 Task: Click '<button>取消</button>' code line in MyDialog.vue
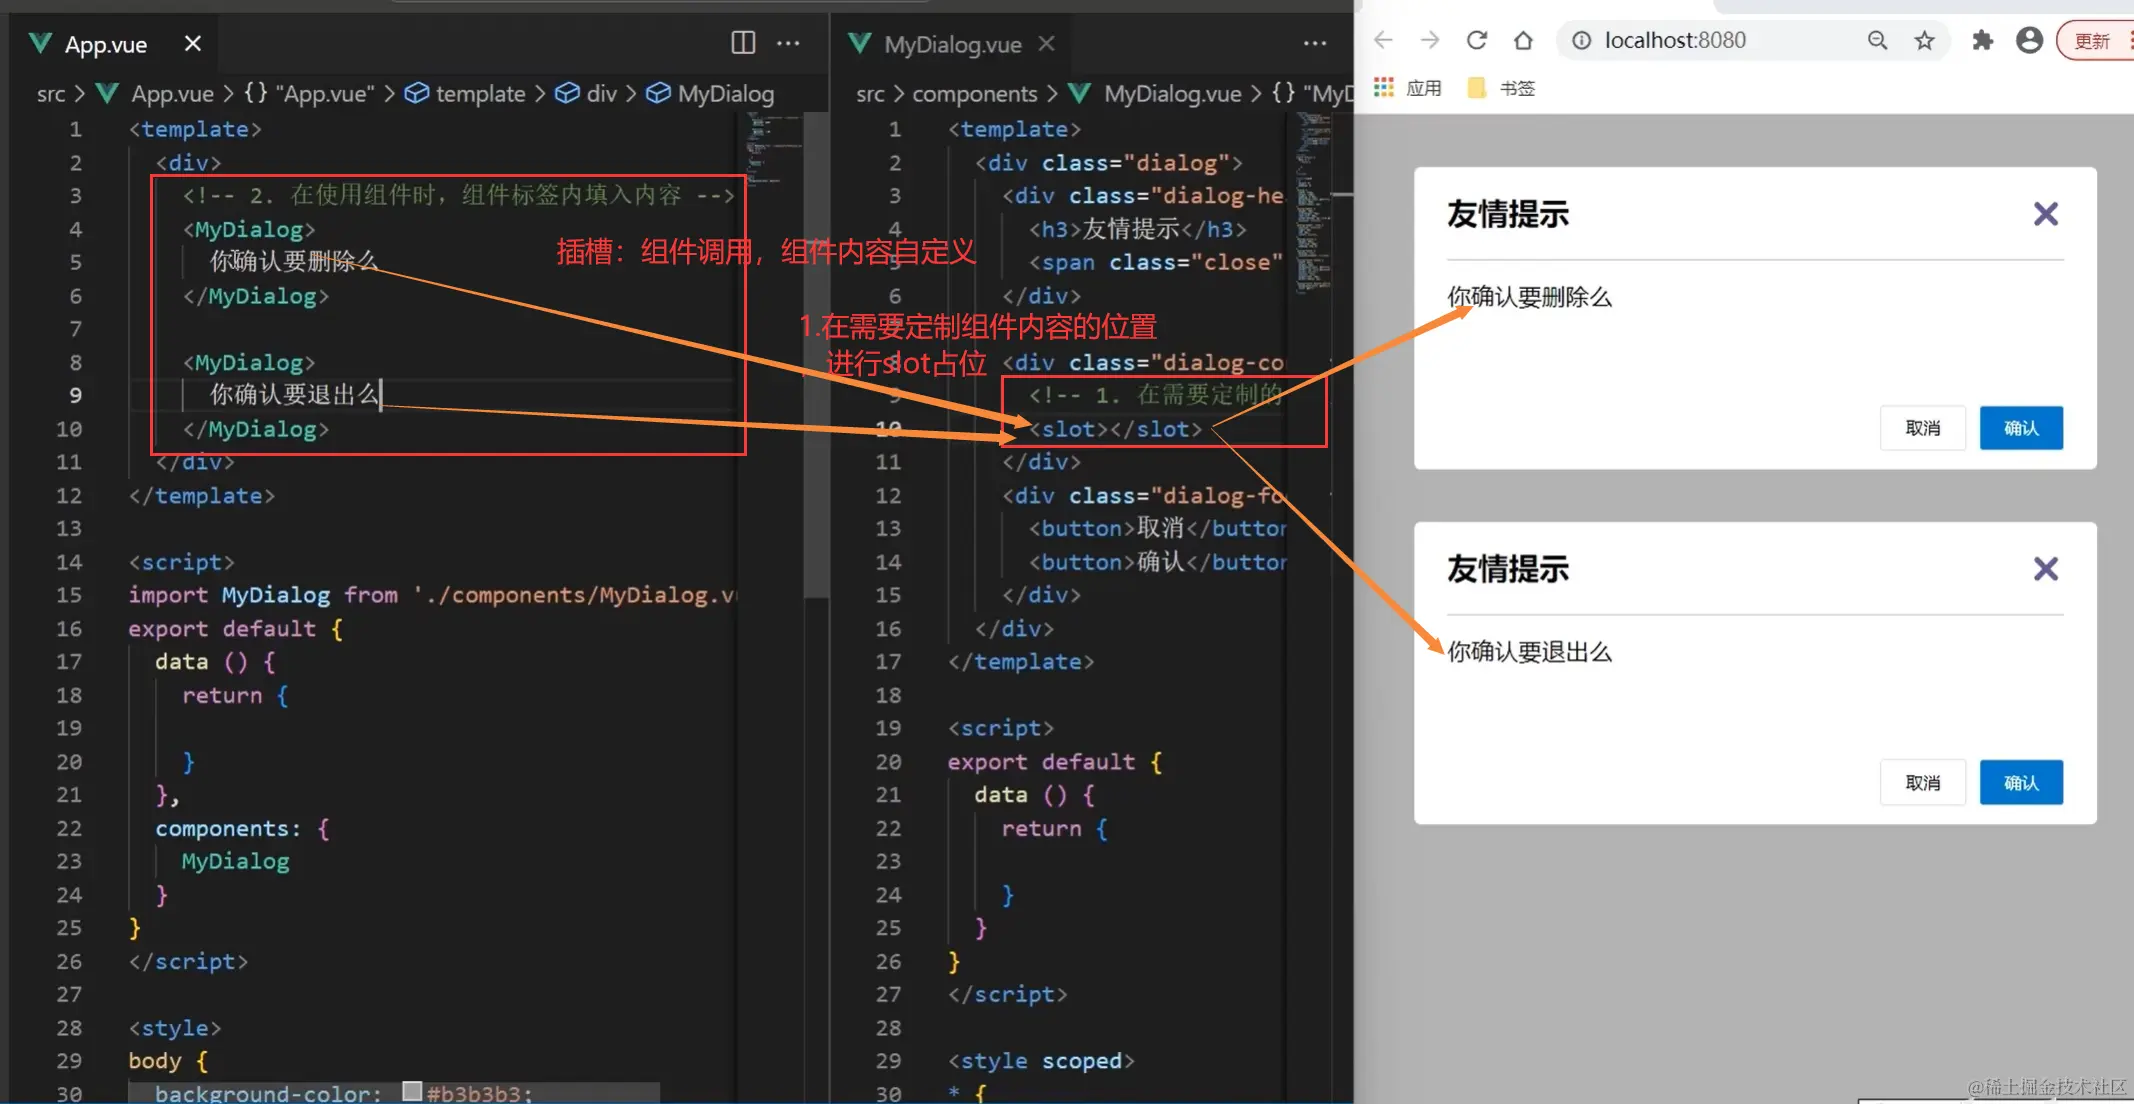(1158, 528)
